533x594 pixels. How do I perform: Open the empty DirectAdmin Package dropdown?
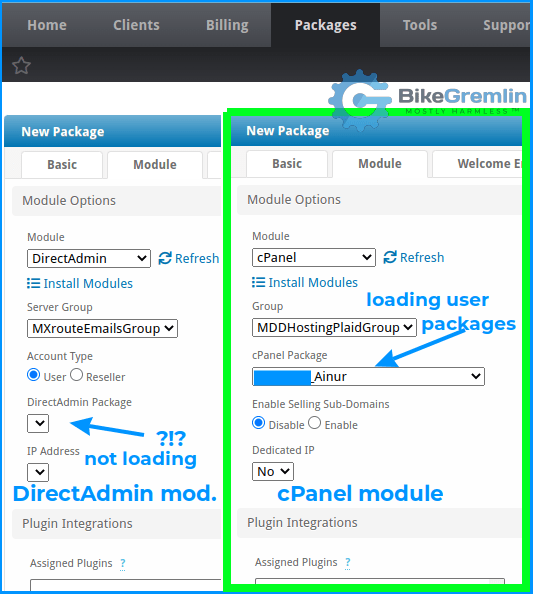[x=38, y=423]
